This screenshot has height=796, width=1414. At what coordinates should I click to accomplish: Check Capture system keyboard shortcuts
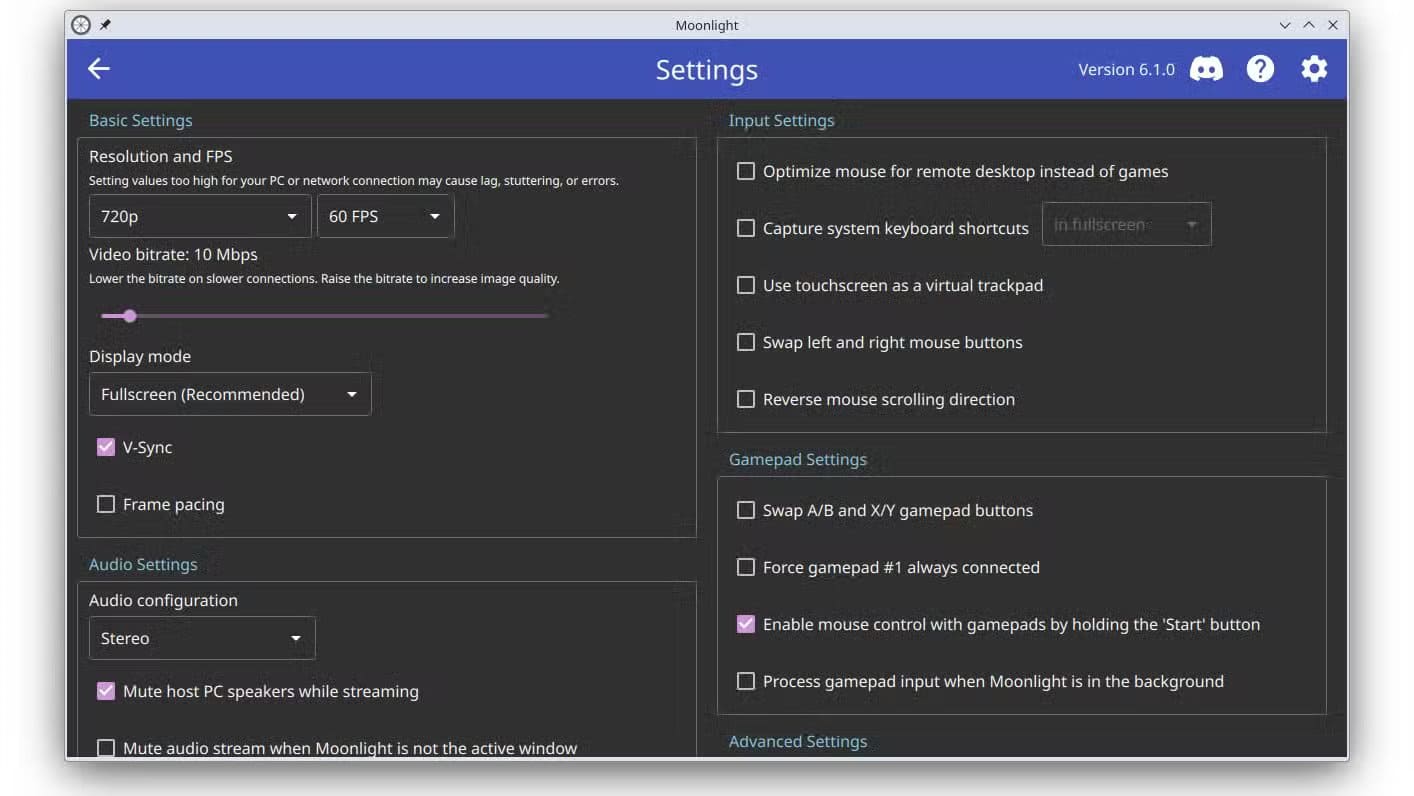tap(745, 228)
